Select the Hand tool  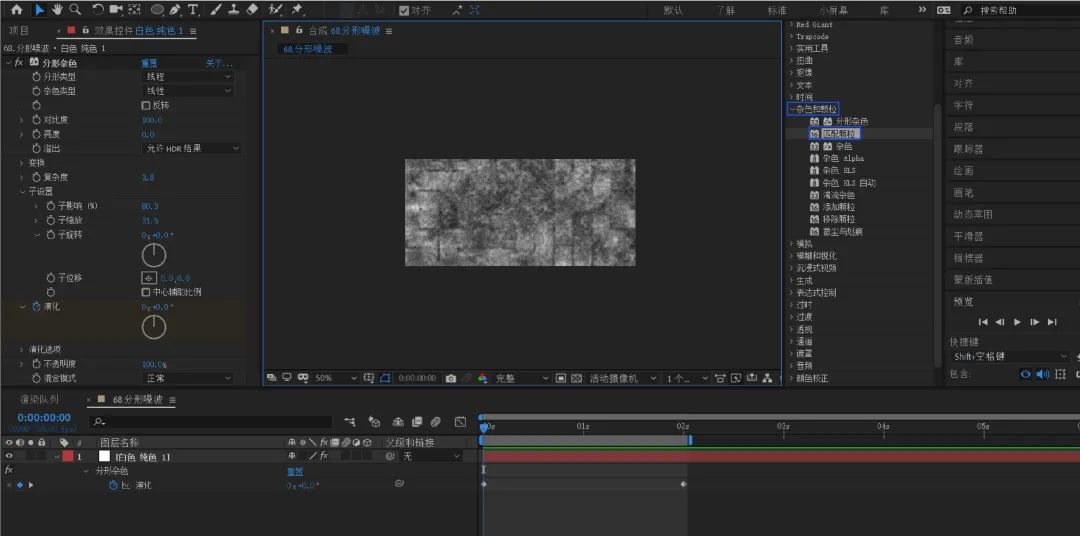[x=58, y=10]
